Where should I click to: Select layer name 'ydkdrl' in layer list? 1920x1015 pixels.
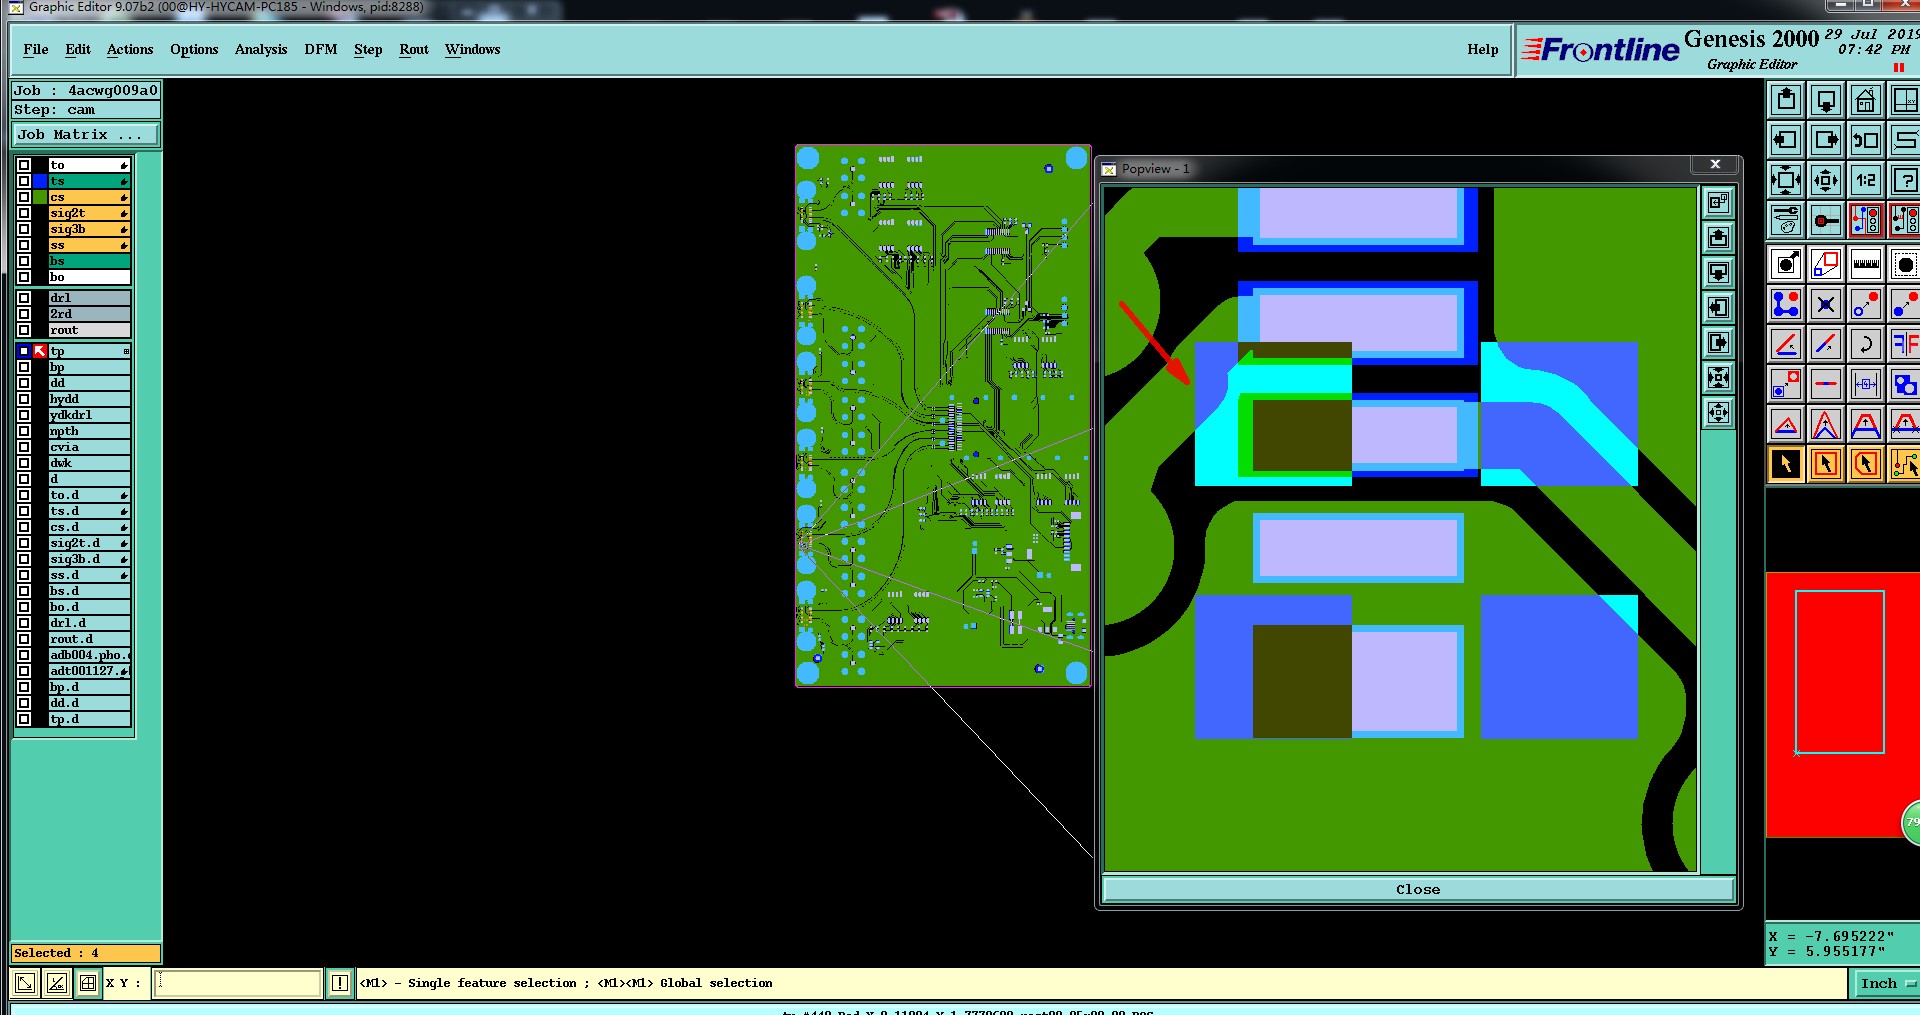[x=89, y=415]
